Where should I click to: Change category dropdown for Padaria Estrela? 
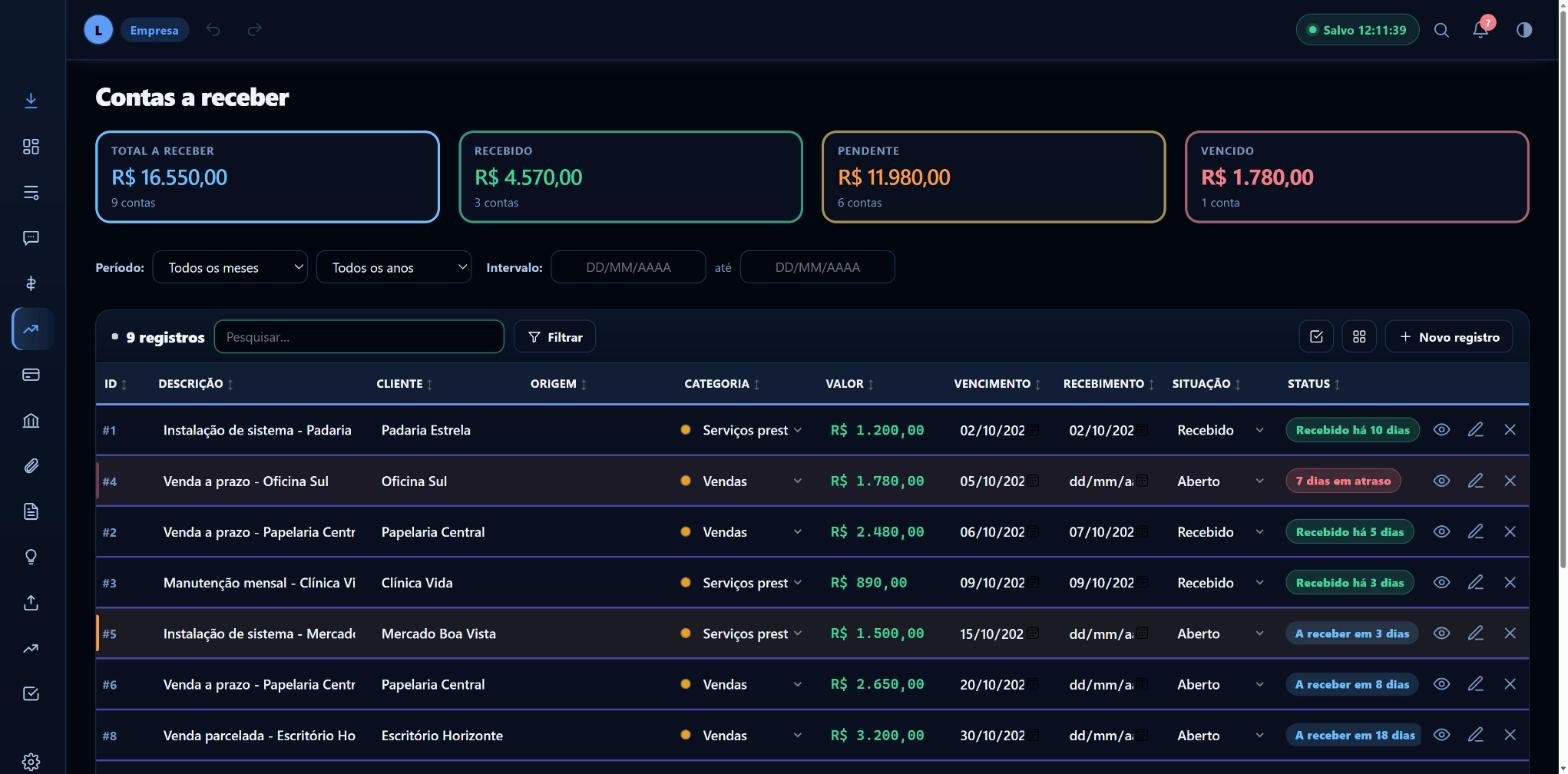pos(752,430)
